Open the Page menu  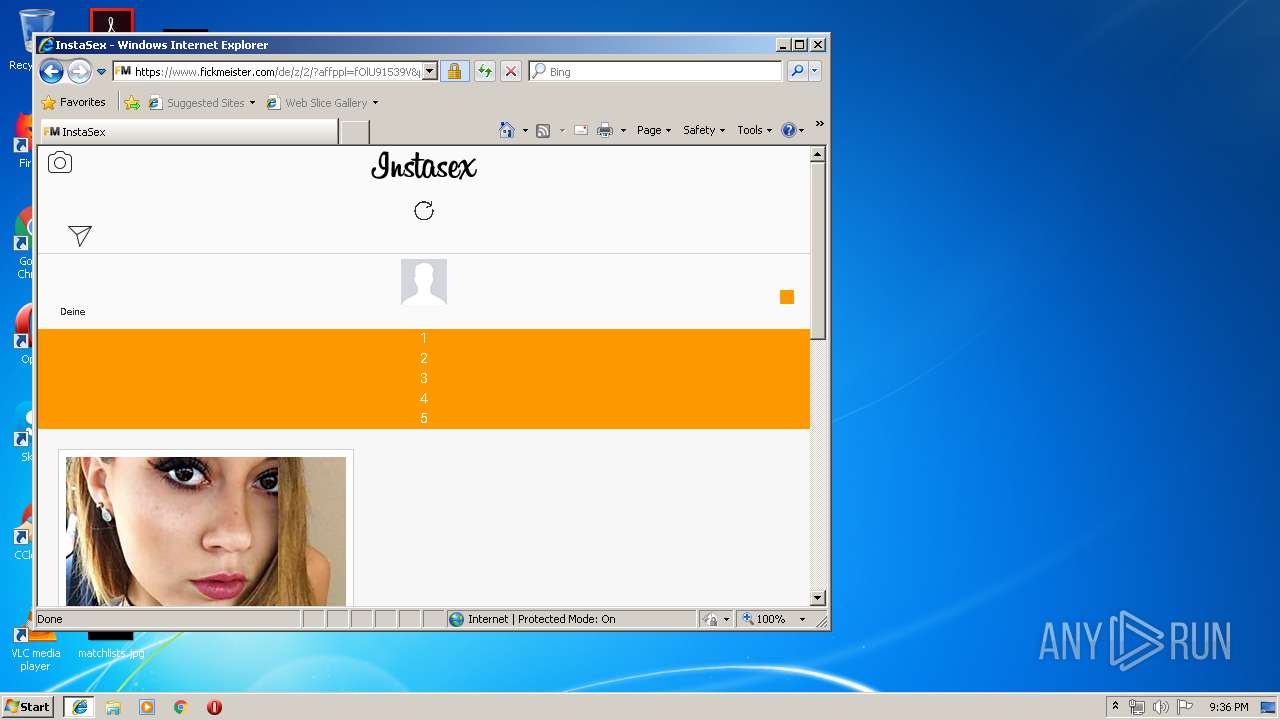pos(654,130)
